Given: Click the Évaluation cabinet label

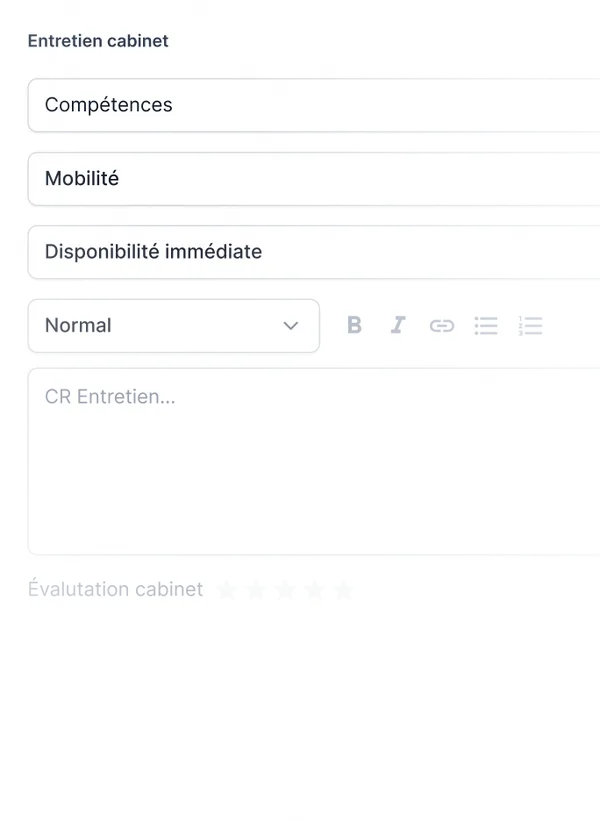Looking at the screenshot, I should click(114, 589).
